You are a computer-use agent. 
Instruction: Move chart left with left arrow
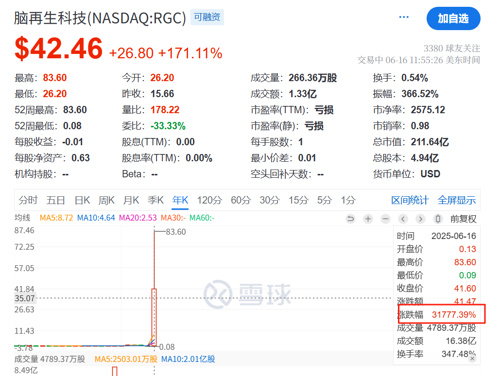click(x=403, y=219)
